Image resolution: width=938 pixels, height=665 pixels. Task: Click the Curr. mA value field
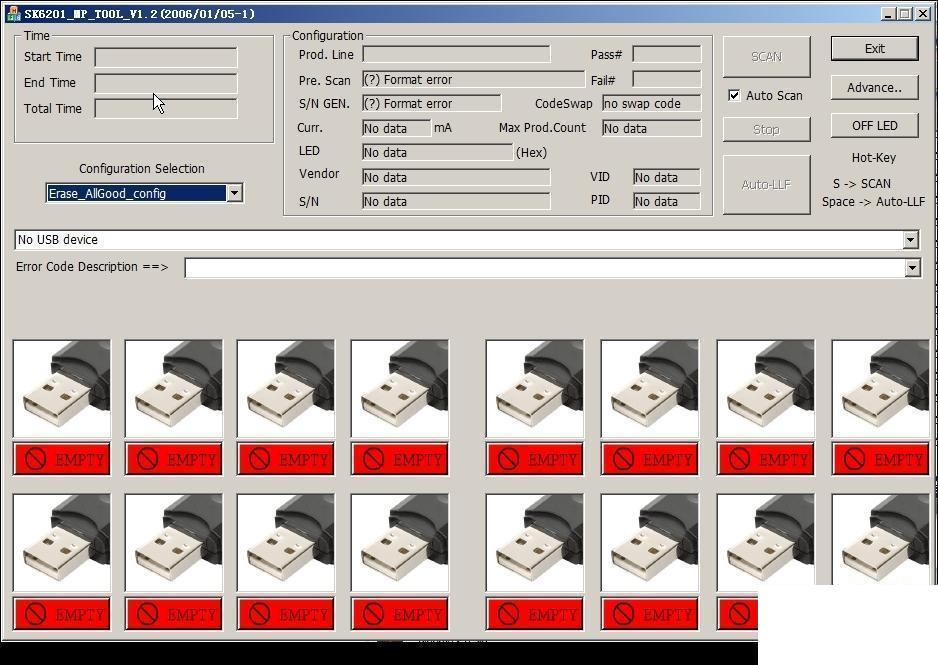pos(396,128)
